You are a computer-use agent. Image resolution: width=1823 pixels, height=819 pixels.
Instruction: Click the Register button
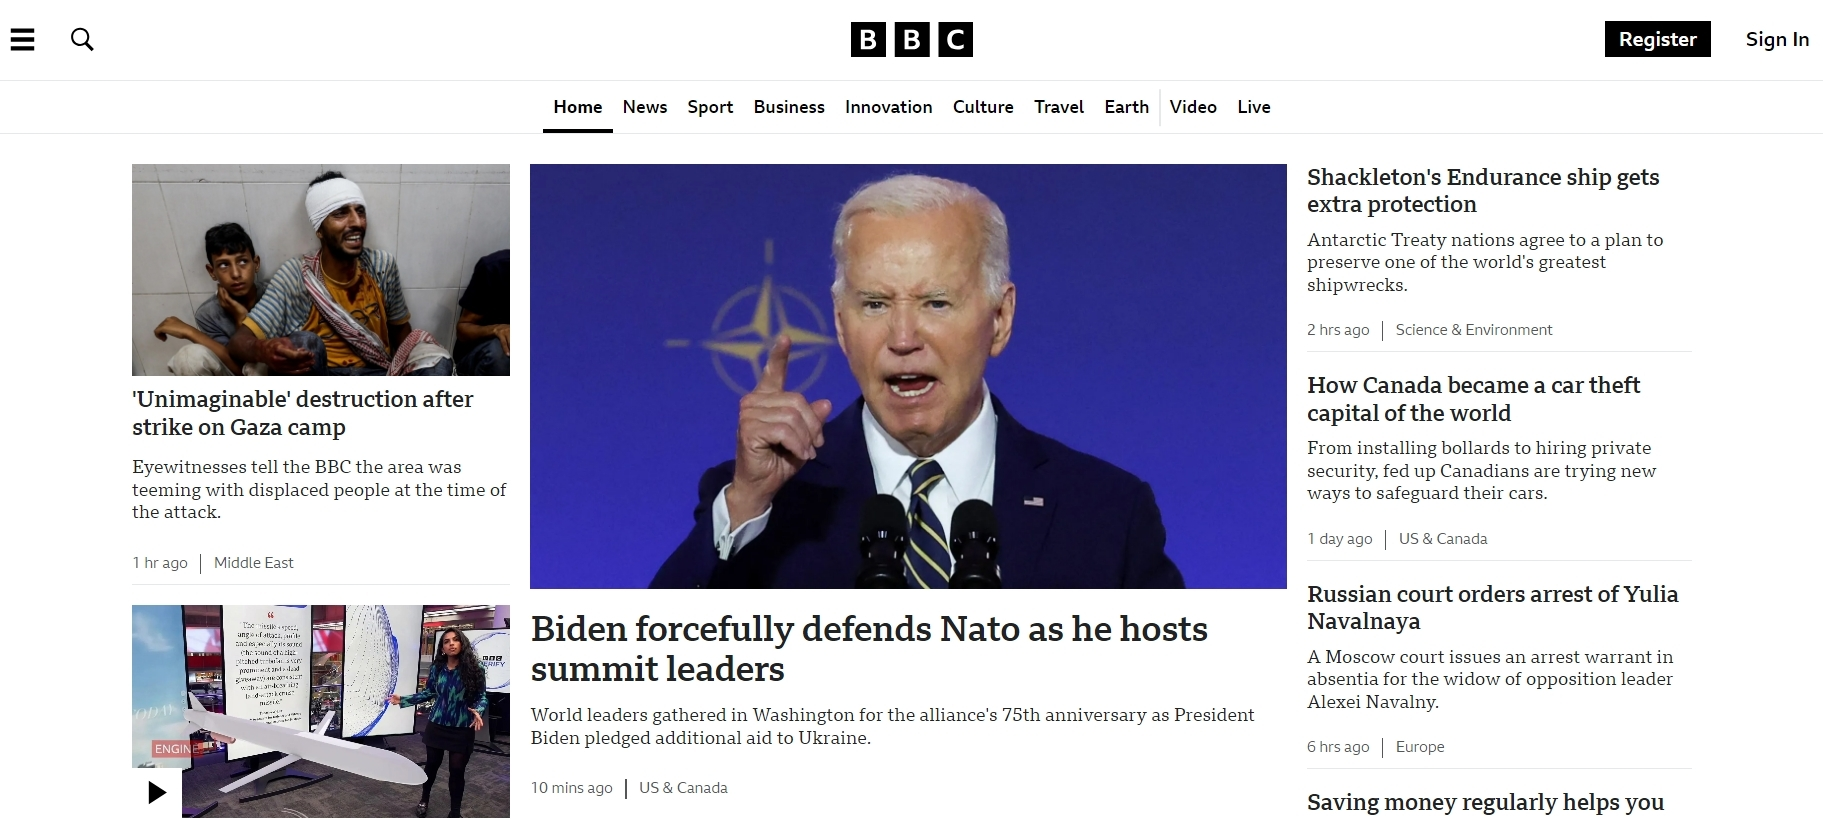[1657, 39]
